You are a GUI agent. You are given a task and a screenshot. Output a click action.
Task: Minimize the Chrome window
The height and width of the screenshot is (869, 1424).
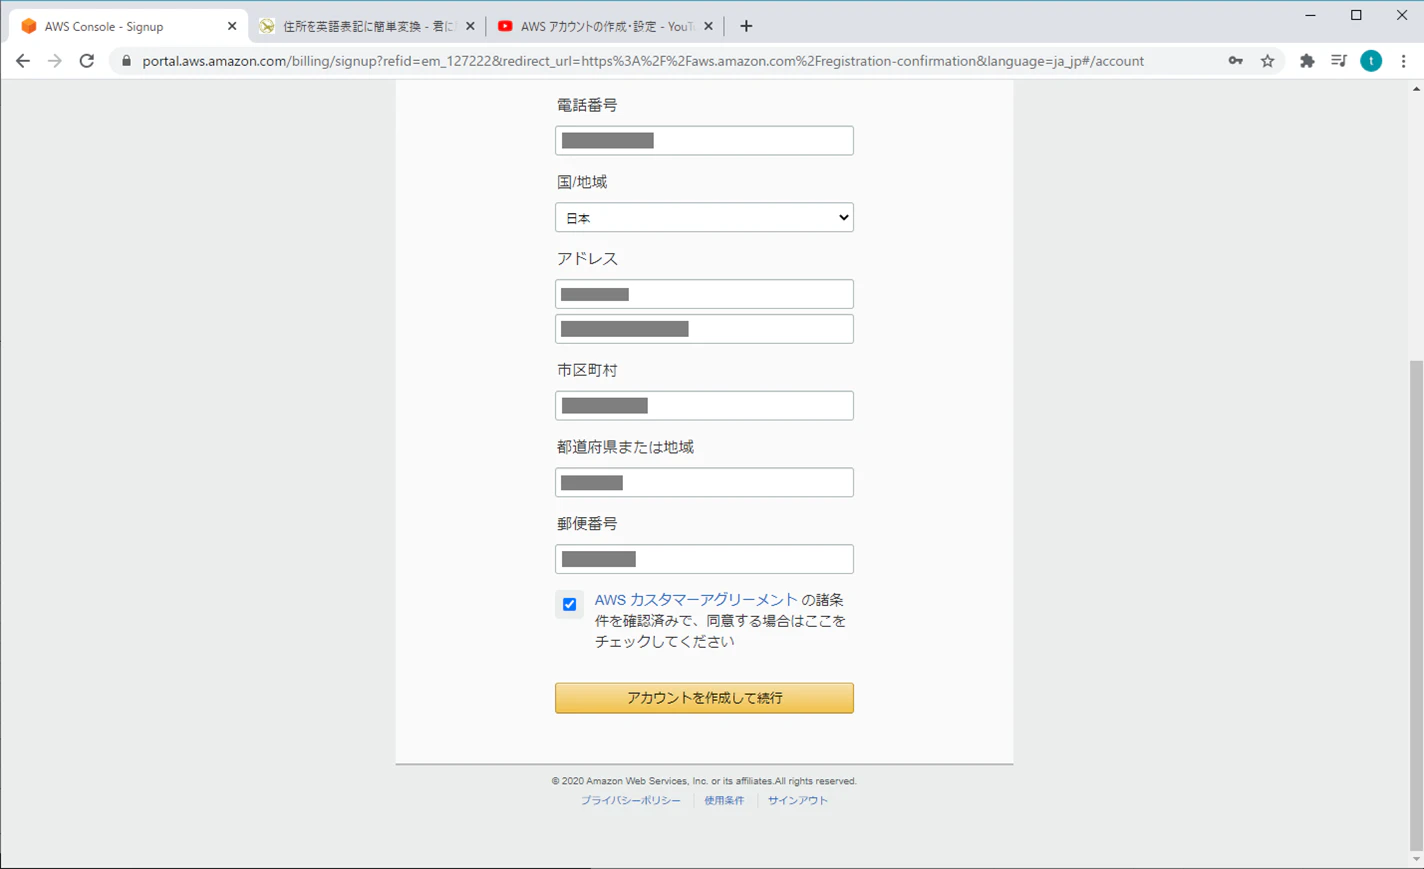[x=1310, y=15]
